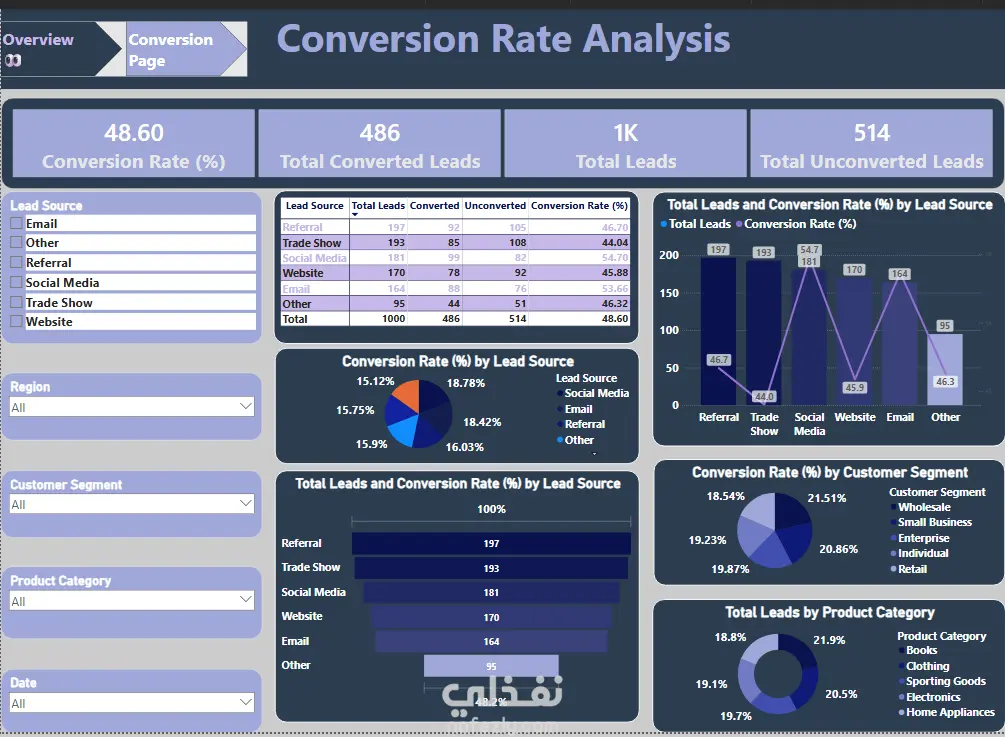Click the 514 Total Unconverted Leads card
This screenshot has width=1005, height=737.
pos(872,143)
